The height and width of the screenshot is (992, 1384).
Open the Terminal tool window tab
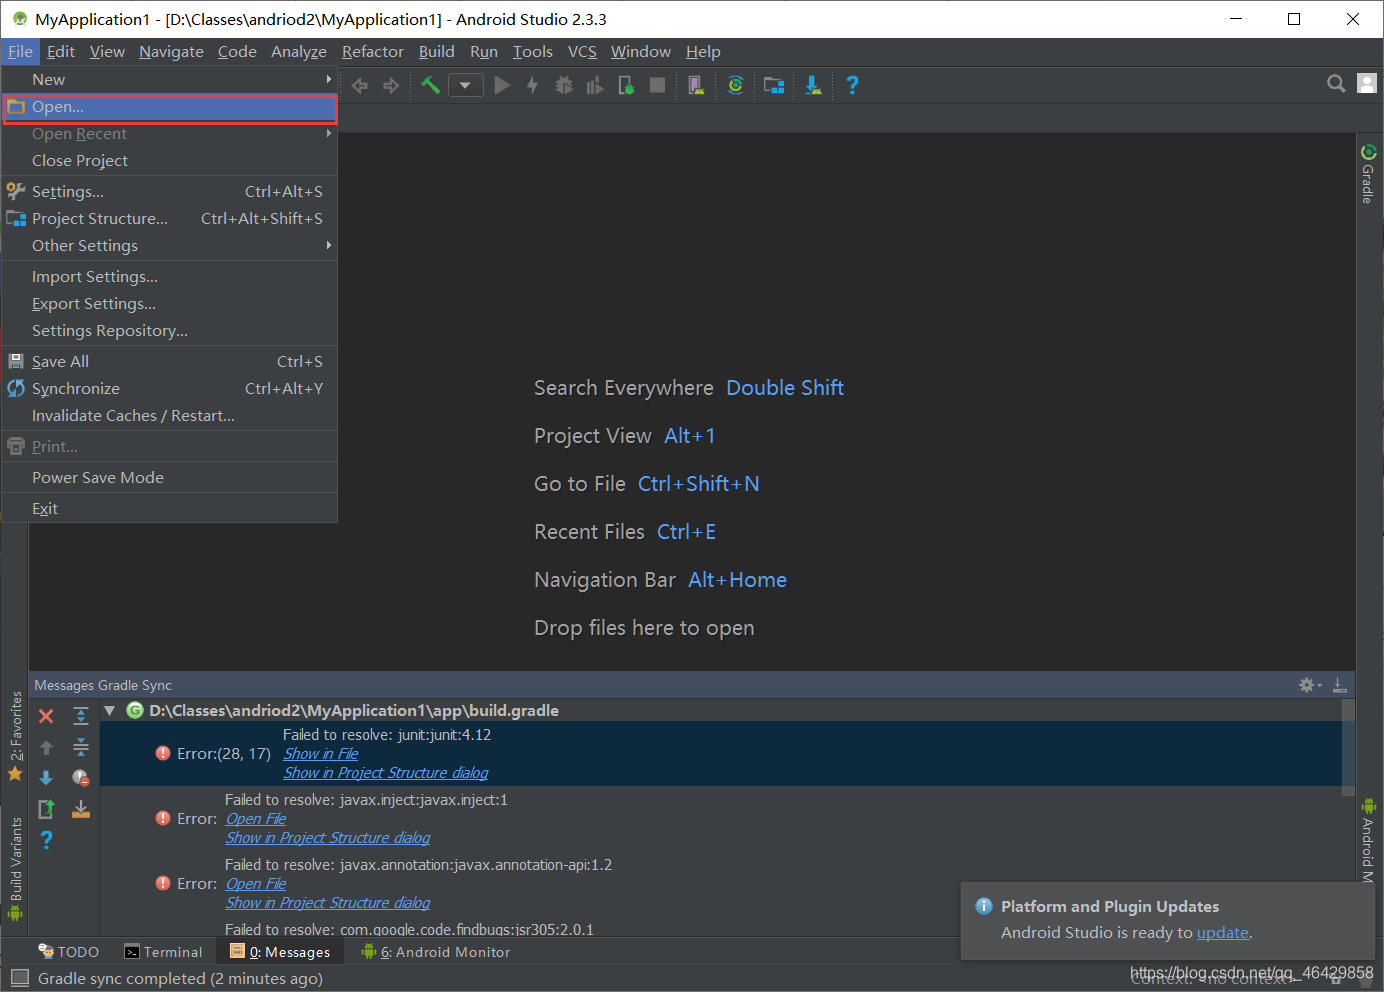coord(163,952)
